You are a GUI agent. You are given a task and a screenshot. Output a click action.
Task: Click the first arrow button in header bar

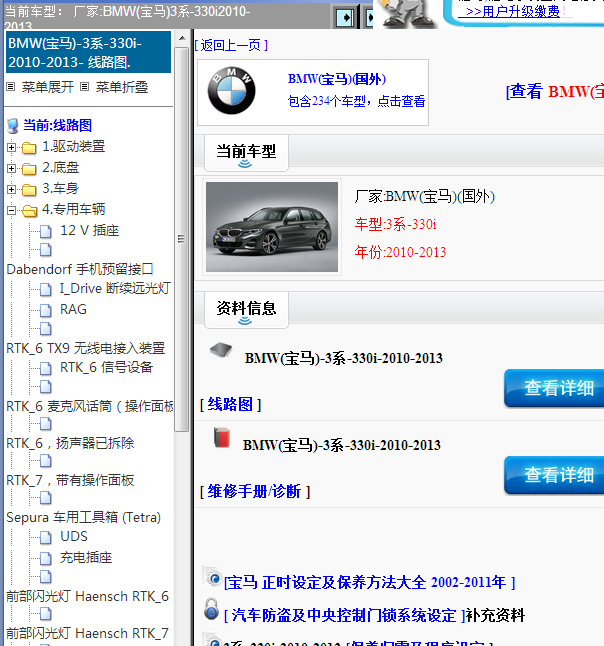point(345,18)
